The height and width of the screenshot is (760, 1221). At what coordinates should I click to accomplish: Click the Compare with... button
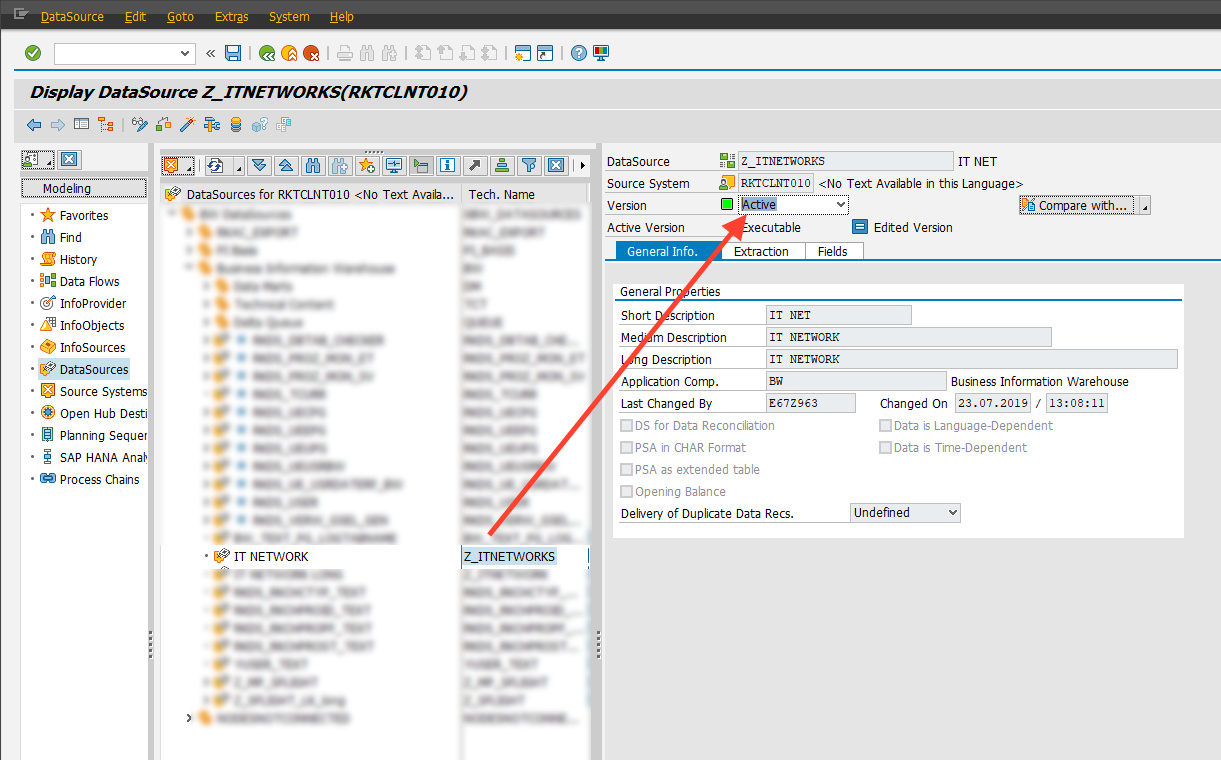tap(1076, 205)
